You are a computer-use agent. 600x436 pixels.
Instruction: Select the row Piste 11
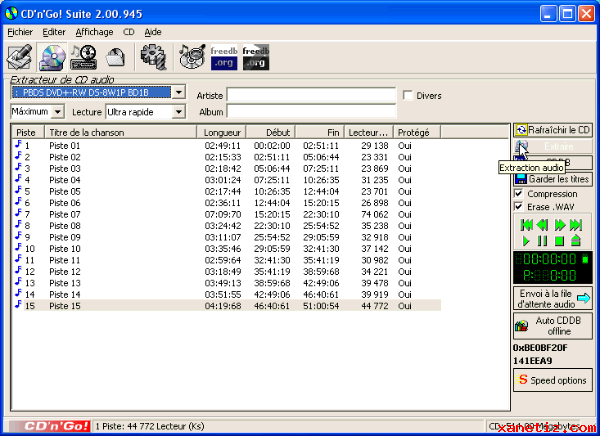[227, 260]
